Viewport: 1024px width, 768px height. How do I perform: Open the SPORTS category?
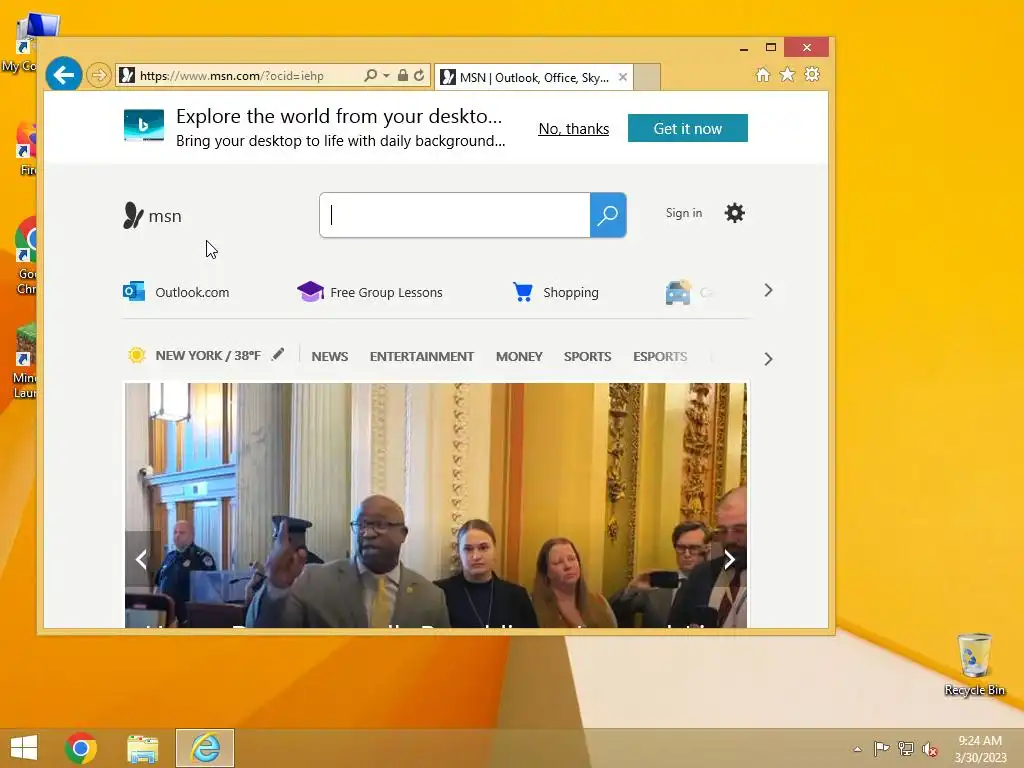[x=588, y=357]
